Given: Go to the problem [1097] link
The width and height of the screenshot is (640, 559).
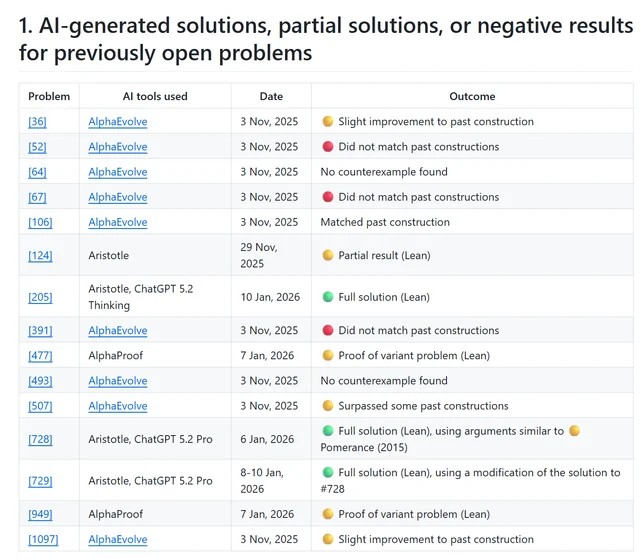Looking at the screenshot, I should point(43,540).
